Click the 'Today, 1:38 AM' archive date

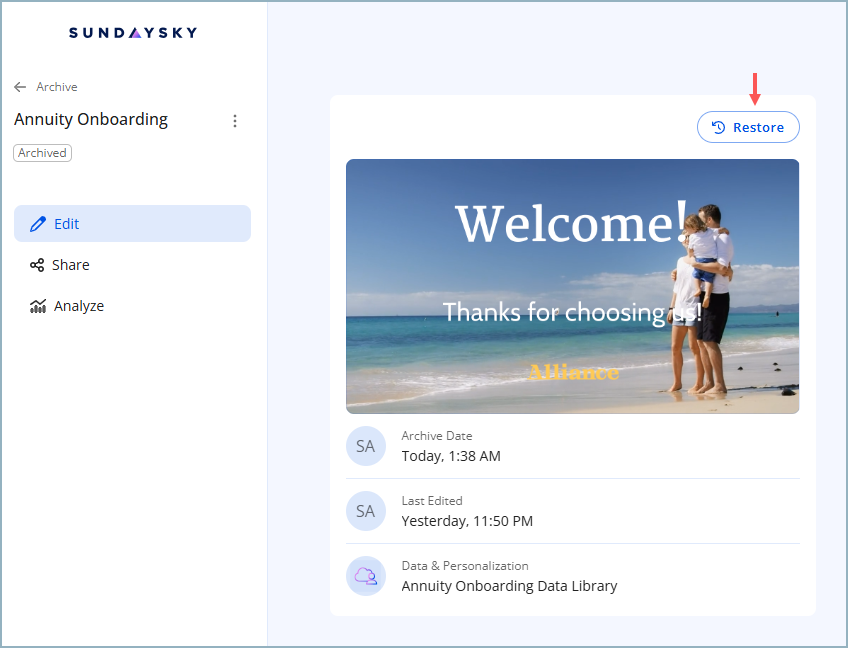pos(451,456)
